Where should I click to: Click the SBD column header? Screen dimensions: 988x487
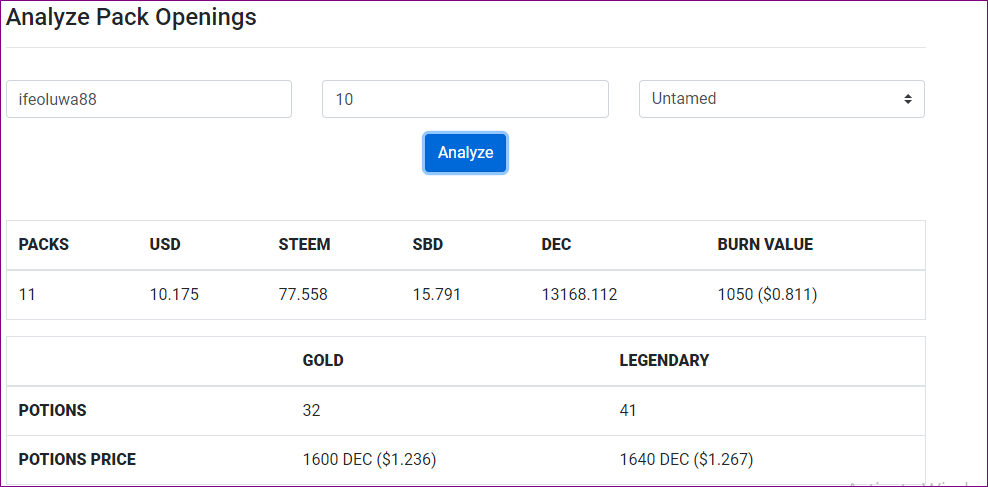point(427,244)
